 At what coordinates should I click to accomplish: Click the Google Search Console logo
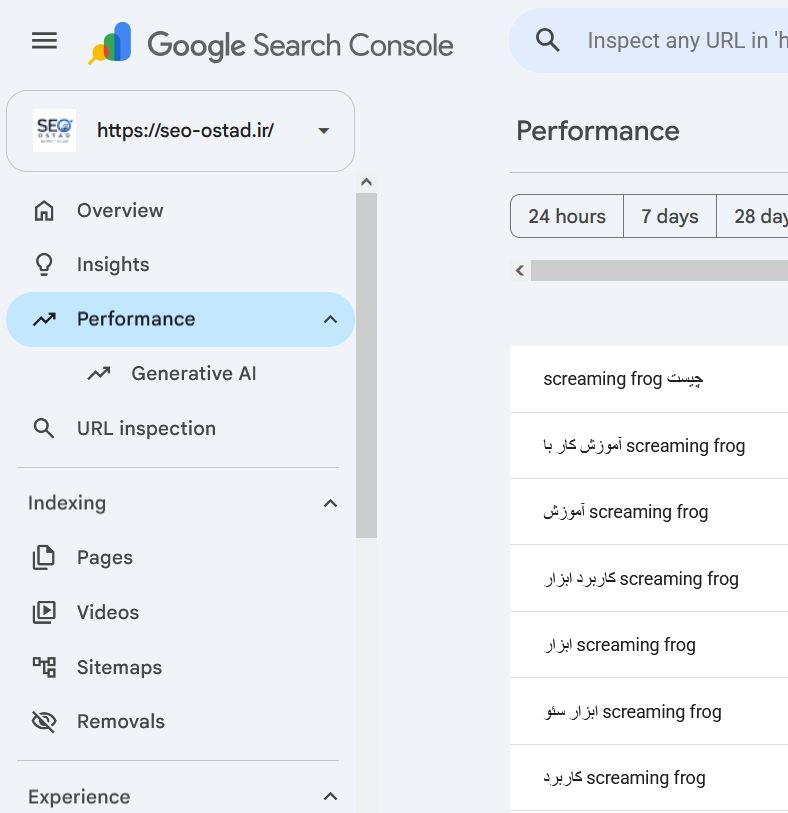click(x=271, y=45)
